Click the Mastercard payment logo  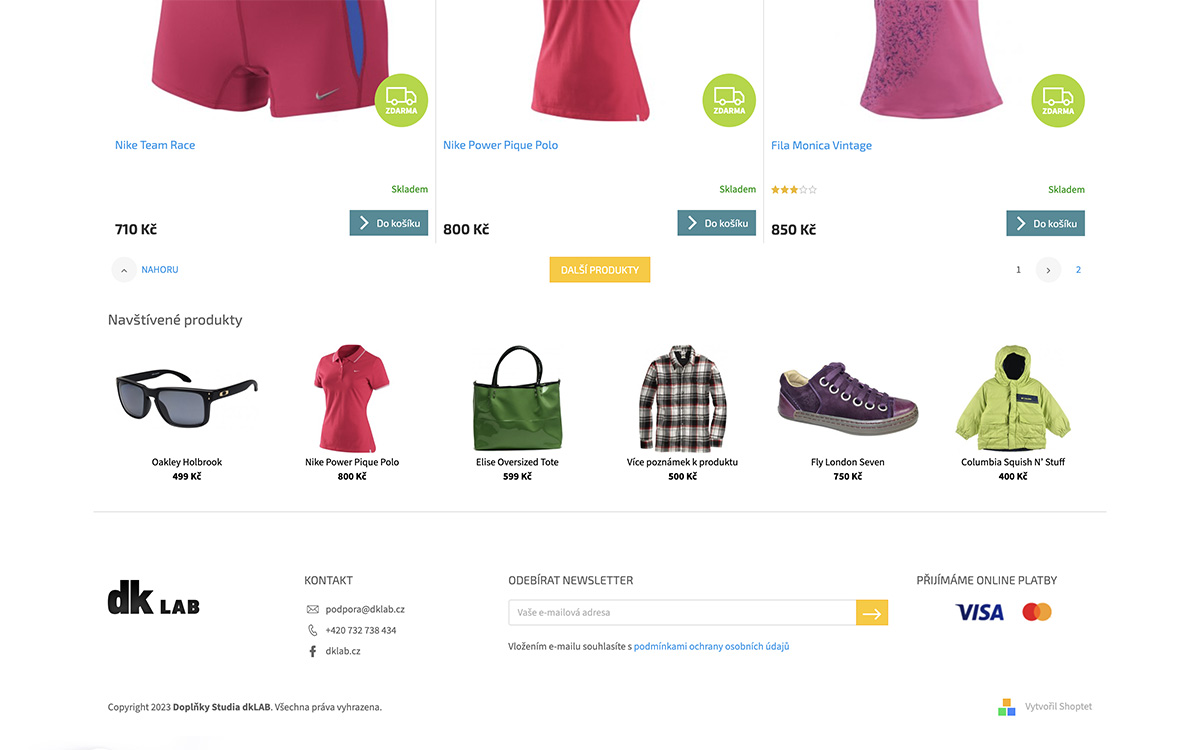[x=1037, y=612]
